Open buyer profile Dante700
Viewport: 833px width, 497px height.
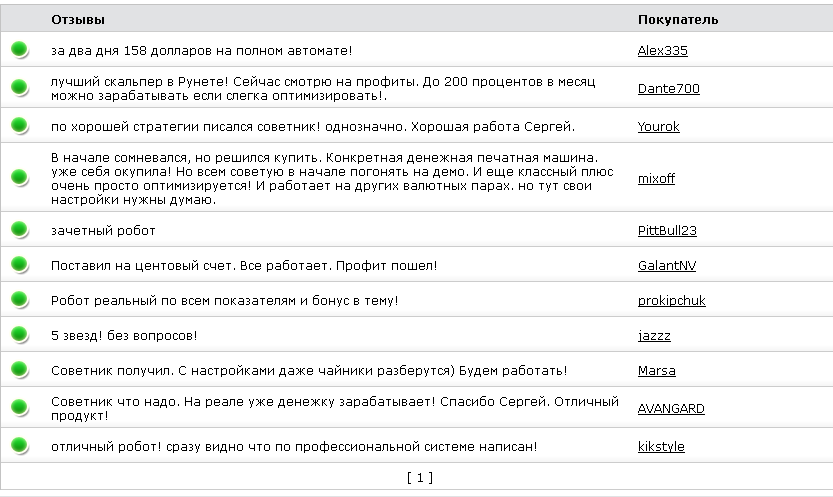point(668,89)
